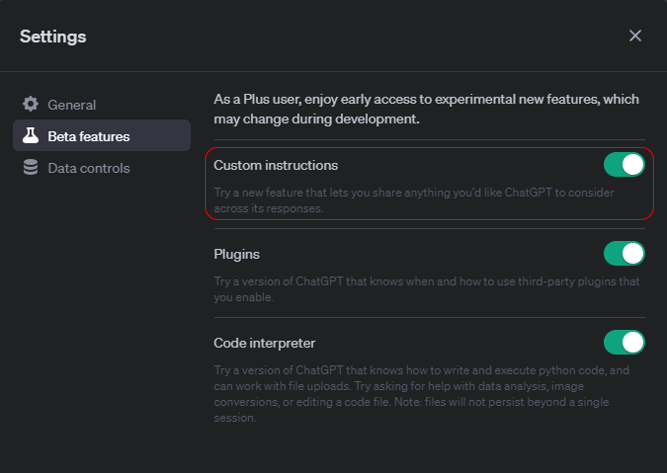The height and width of the screenshot is (473, 667).
Task: Disable the Custom instructions toggle
Action: (x=624, y=165)
